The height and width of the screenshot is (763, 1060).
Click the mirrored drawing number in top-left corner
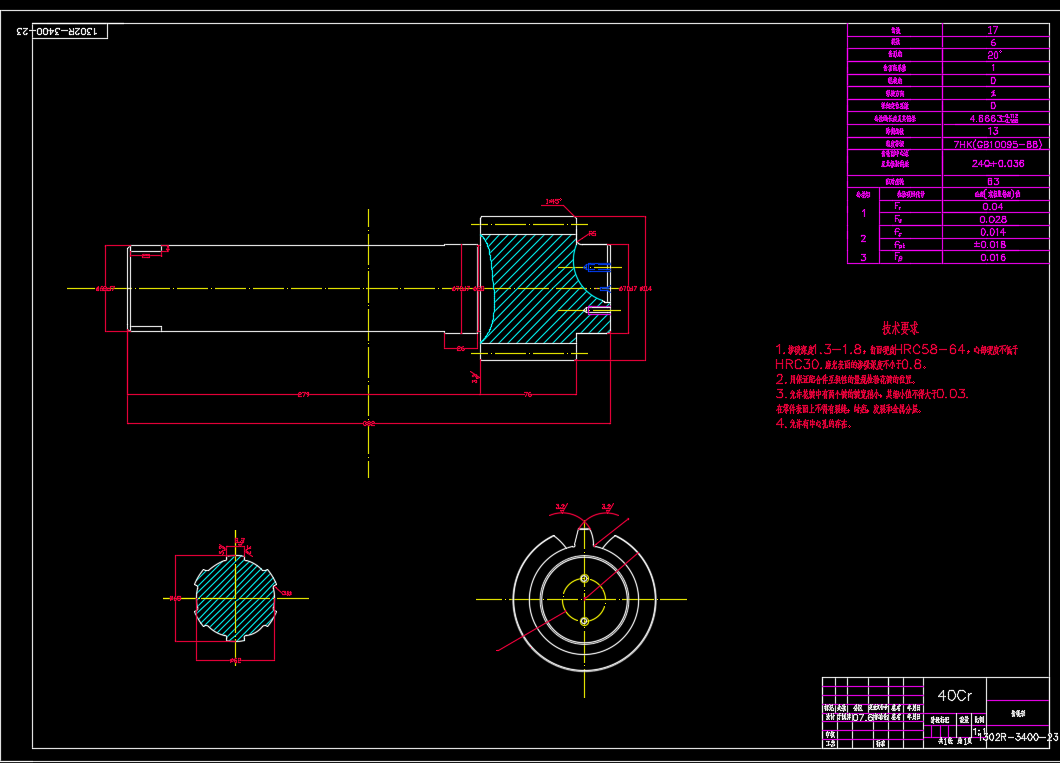[x=58, y=31]
